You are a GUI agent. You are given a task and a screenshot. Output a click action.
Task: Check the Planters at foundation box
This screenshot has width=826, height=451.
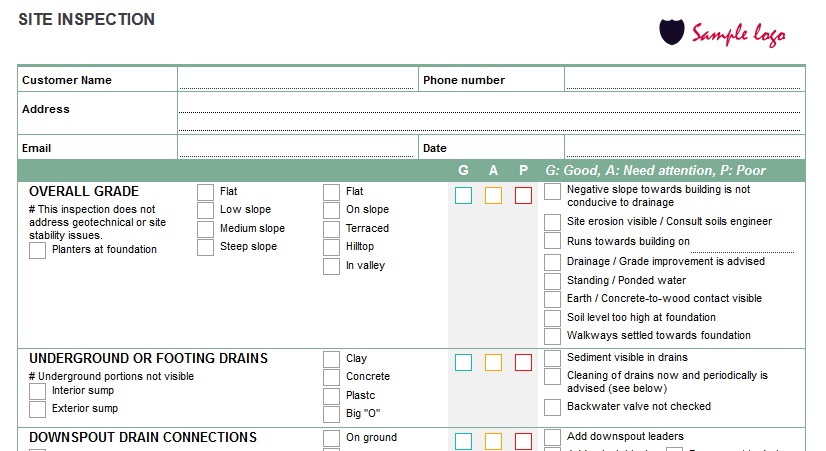pos(37,251)
